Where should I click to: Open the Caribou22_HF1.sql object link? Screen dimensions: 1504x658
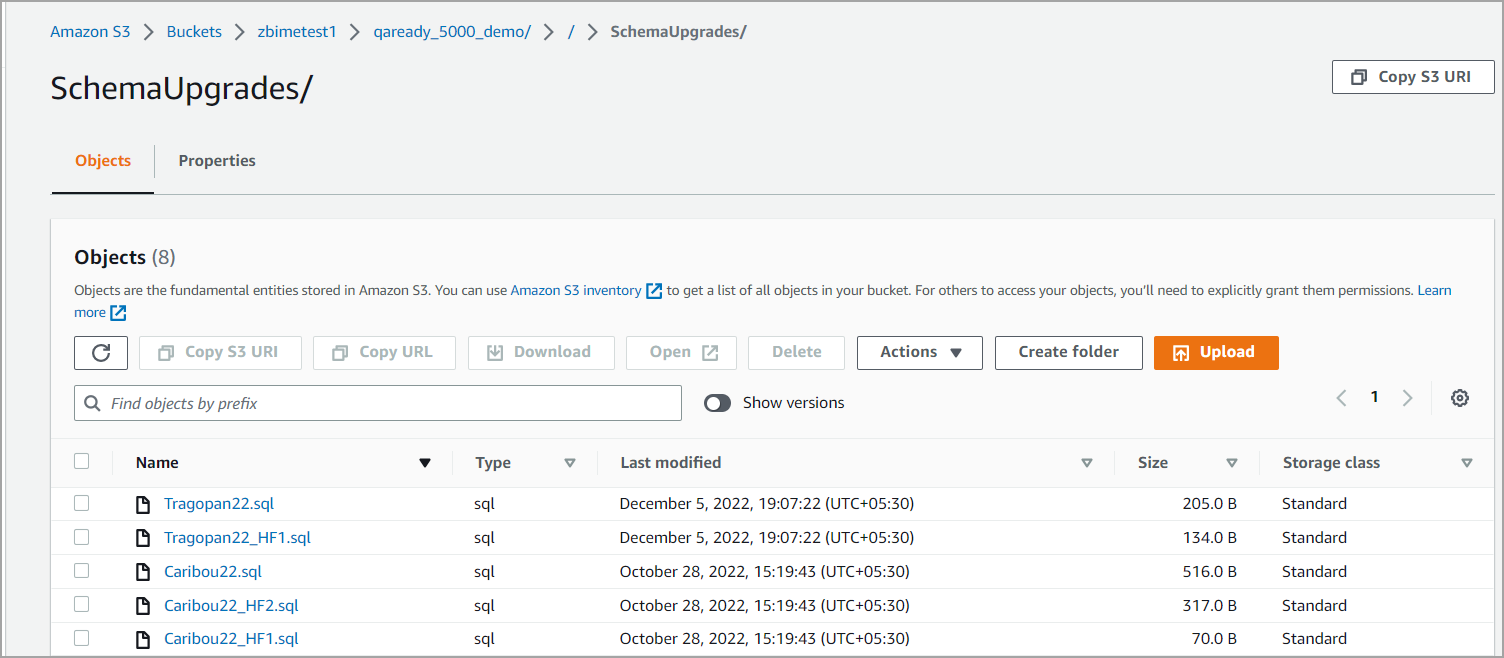[x=231, y=639]
